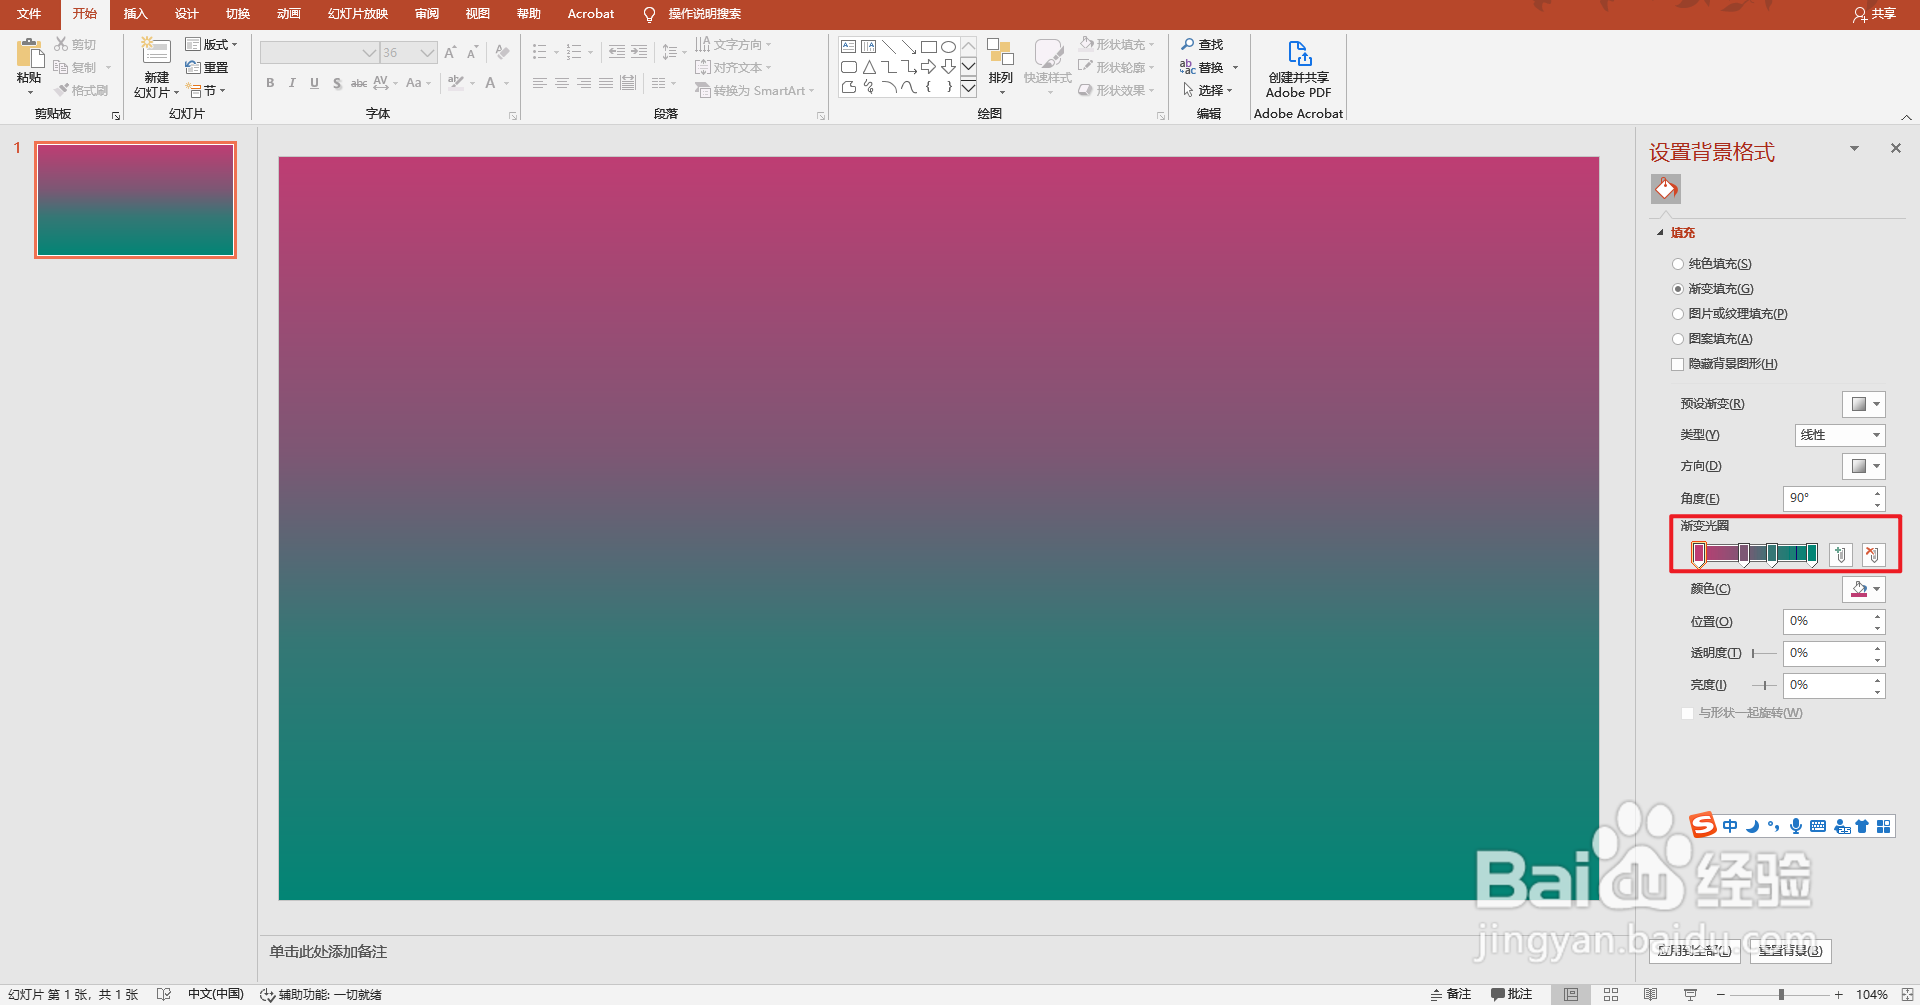Select slide 1 thumbnail
This screenshot has height=1005, width=1920.
(136, 200)
